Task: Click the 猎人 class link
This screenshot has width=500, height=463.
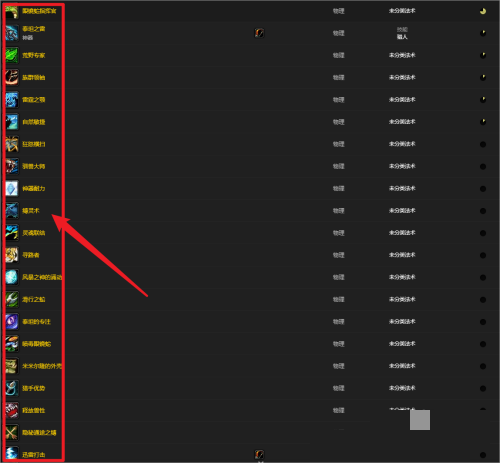Action: [402, 37]
